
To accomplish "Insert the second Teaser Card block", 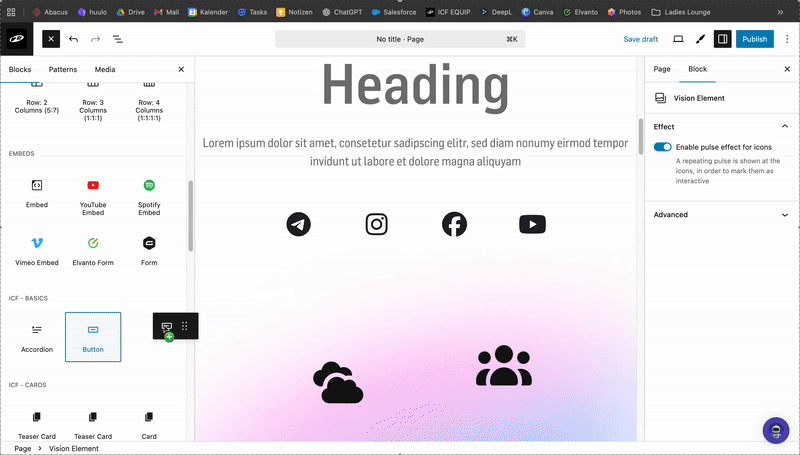I will click(93, 425).
